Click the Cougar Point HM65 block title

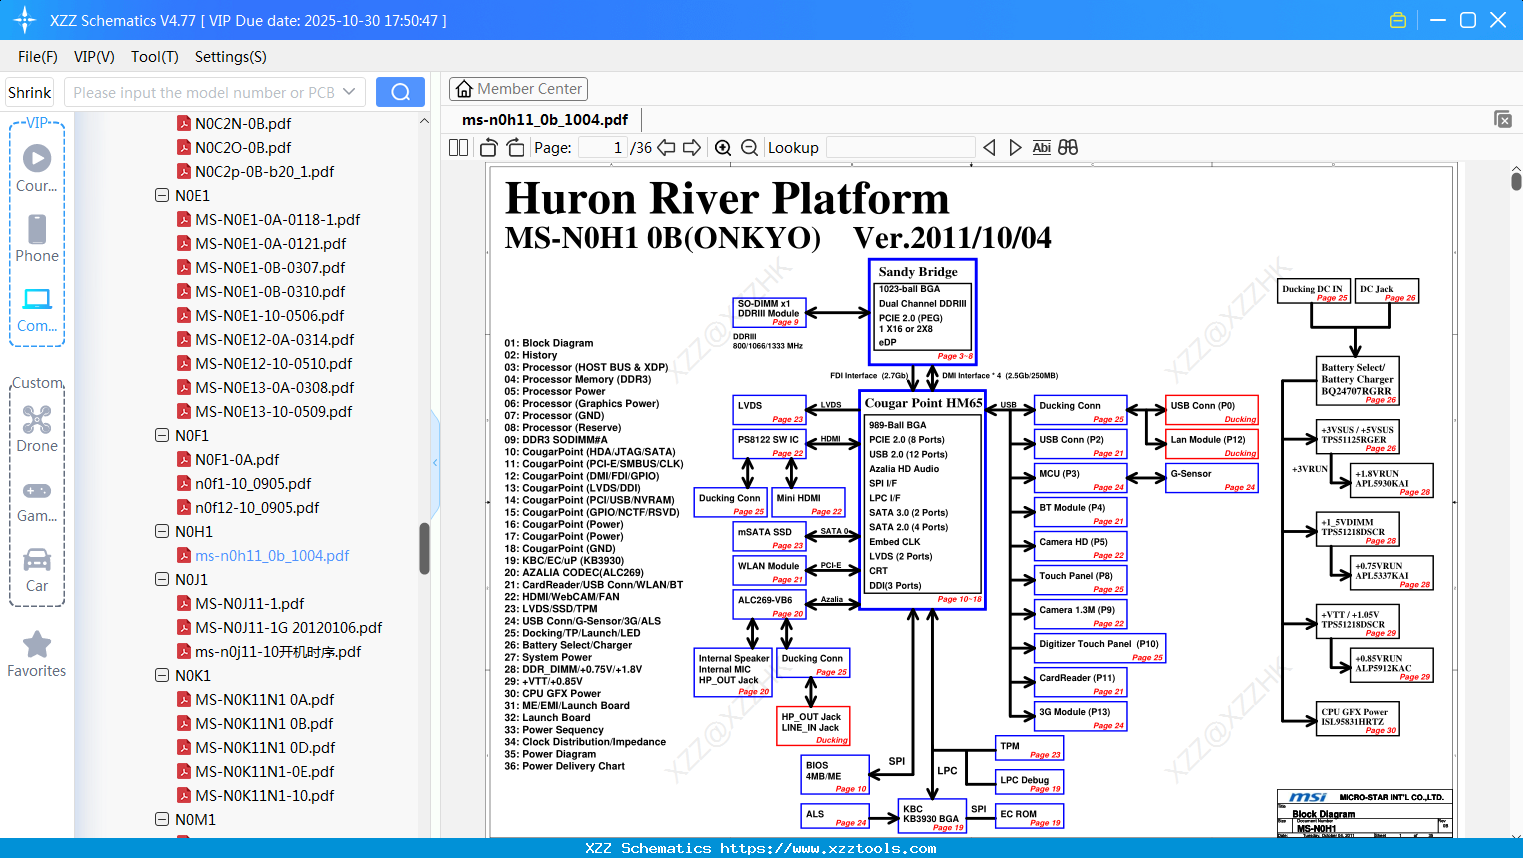point(923,403)
